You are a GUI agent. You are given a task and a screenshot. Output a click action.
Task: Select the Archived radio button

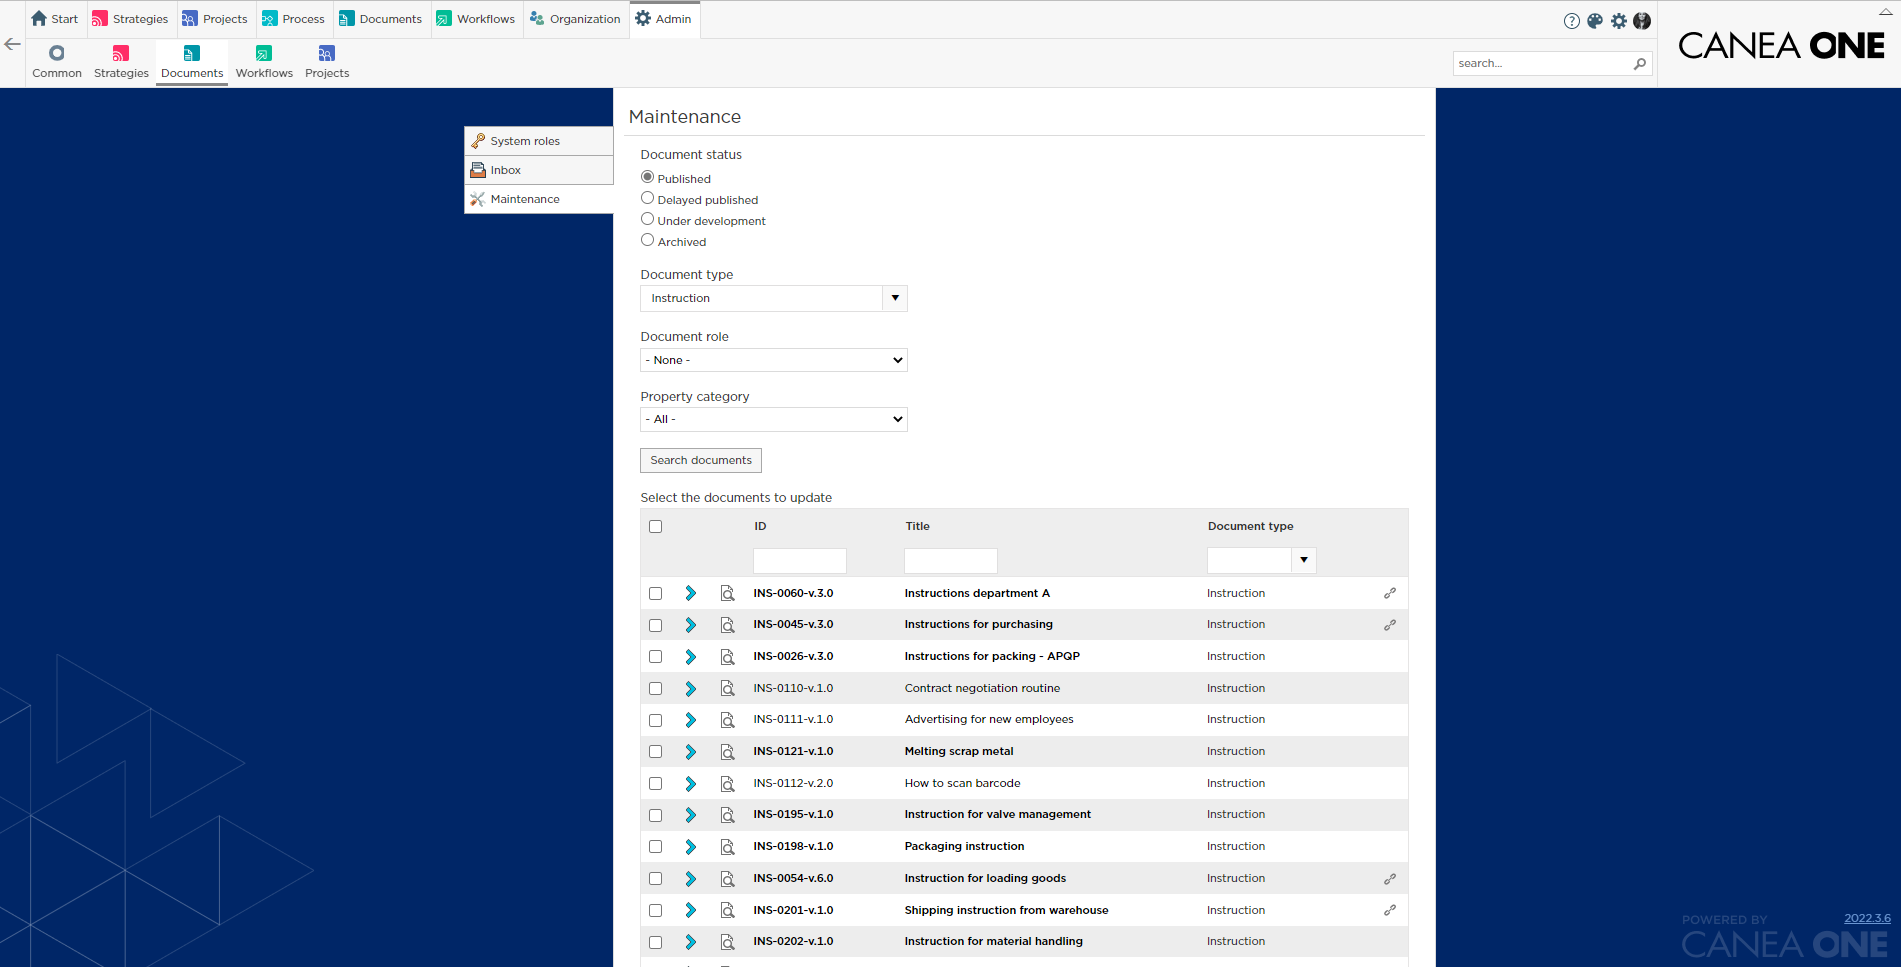click(x=647, y=240)
